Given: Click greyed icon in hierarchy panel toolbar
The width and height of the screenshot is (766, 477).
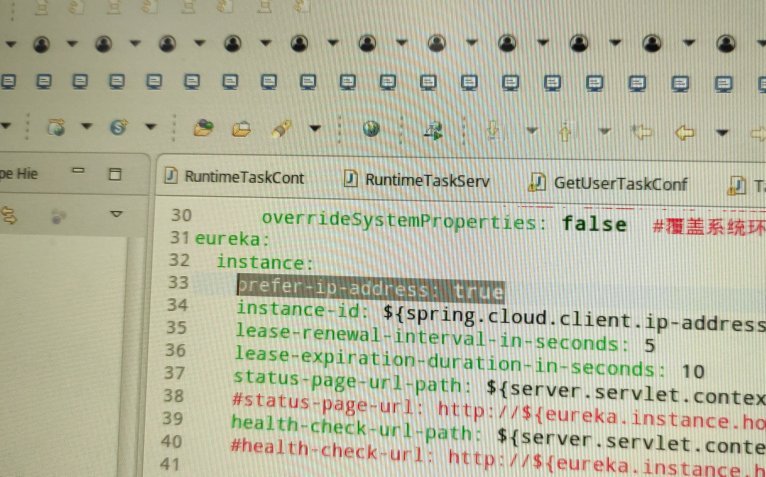Looking at the screenshot, I should point(59,216).
